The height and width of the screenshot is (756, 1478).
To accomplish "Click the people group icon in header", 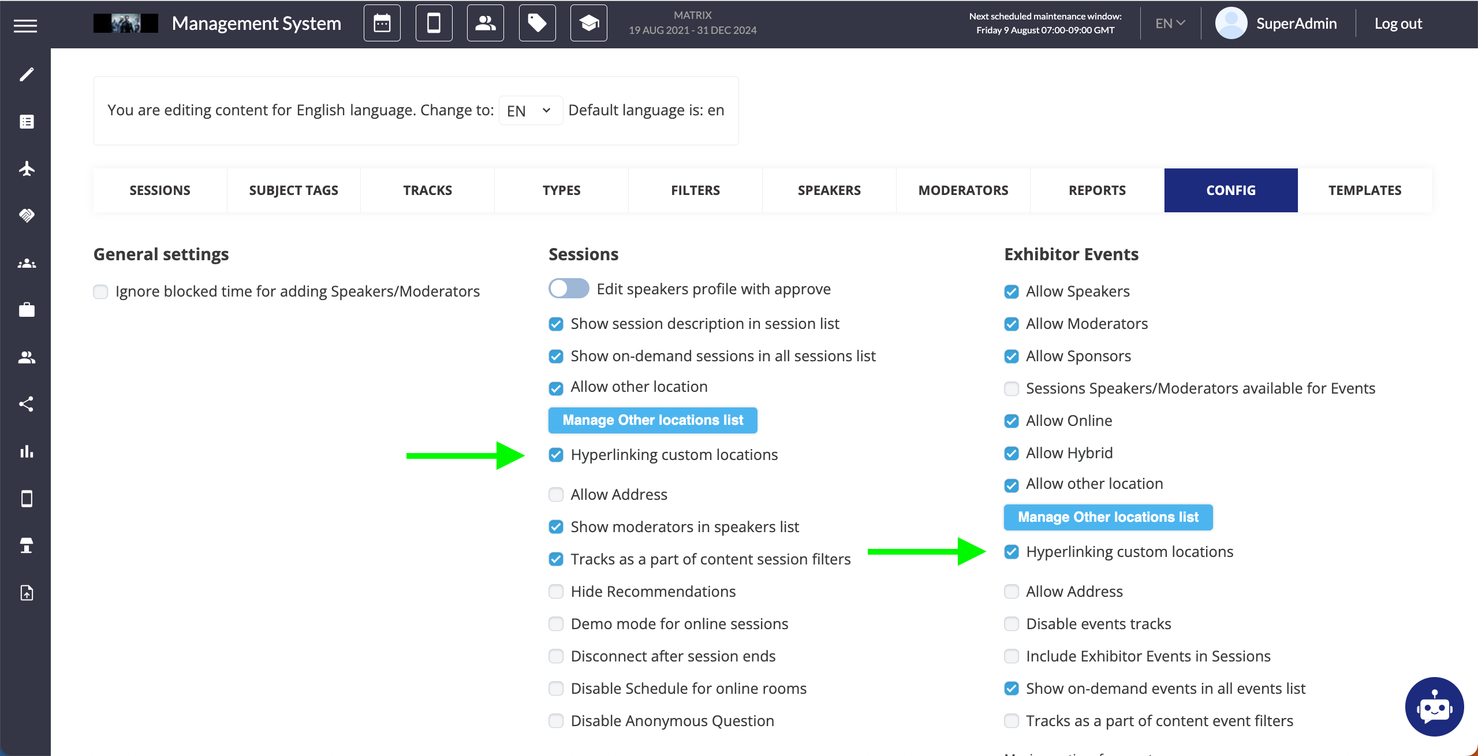I will pyautogui.click(x=486, y=23).
